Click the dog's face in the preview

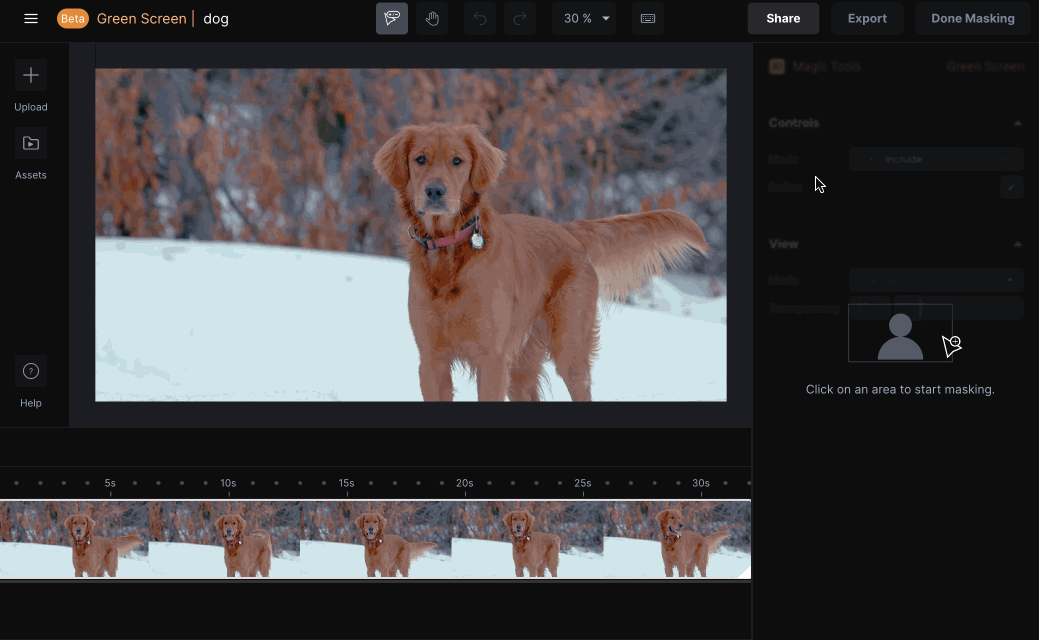[x=436, y=170]
